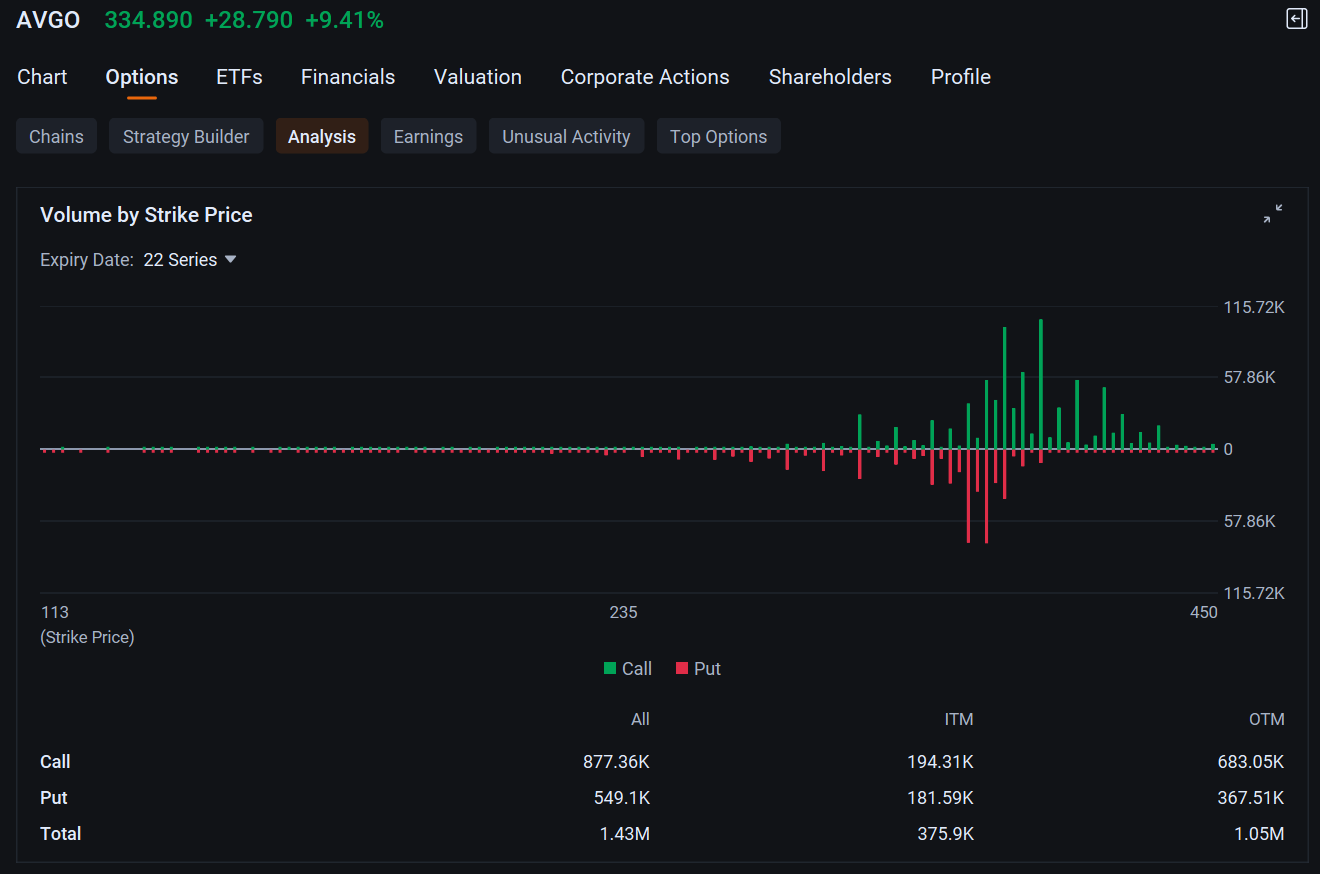Open the Expiry Date series dropdown

(190, 260)
